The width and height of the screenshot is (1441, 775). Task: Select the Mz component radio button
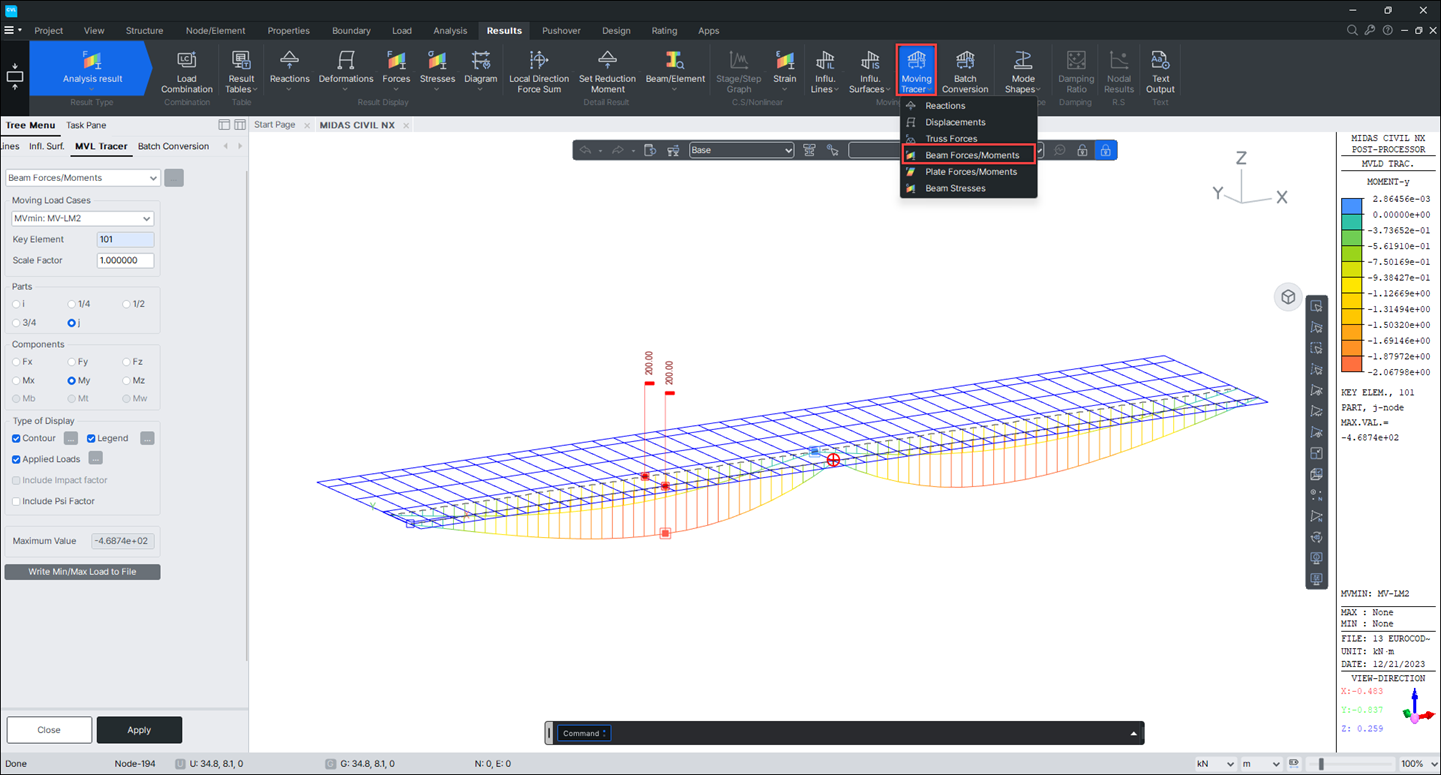(126, 381)
